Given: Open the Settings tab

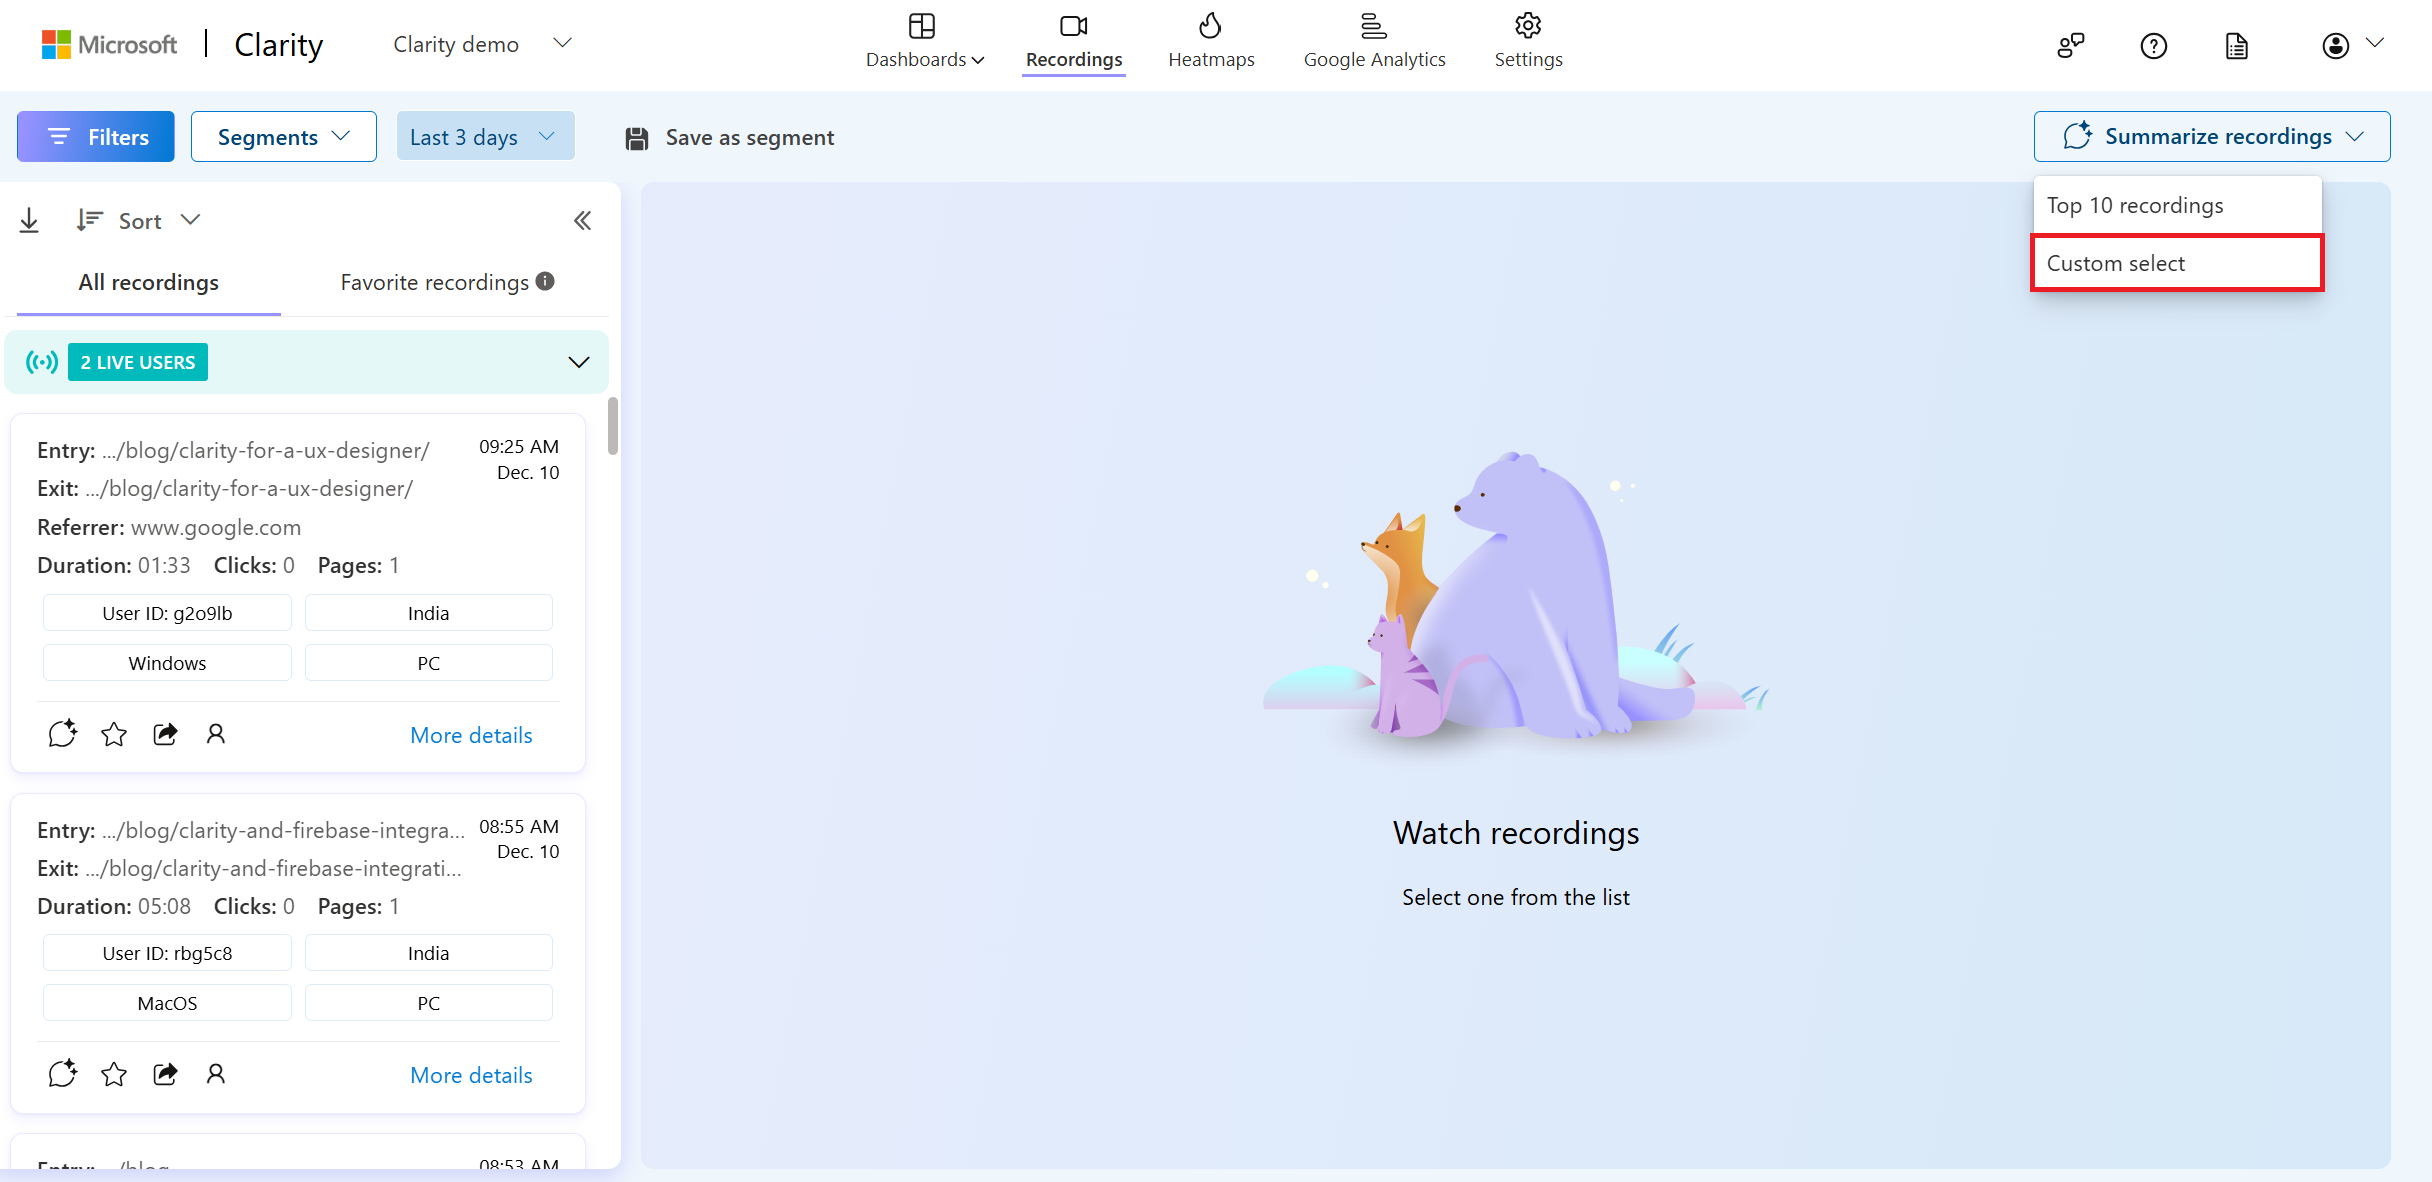Looking at the screenshot, I should click(1528, 42).
